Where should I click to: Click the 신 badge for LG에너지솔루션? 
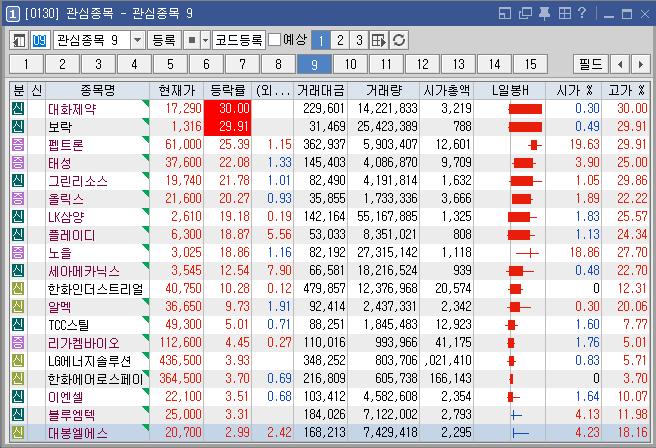[18, 361]
